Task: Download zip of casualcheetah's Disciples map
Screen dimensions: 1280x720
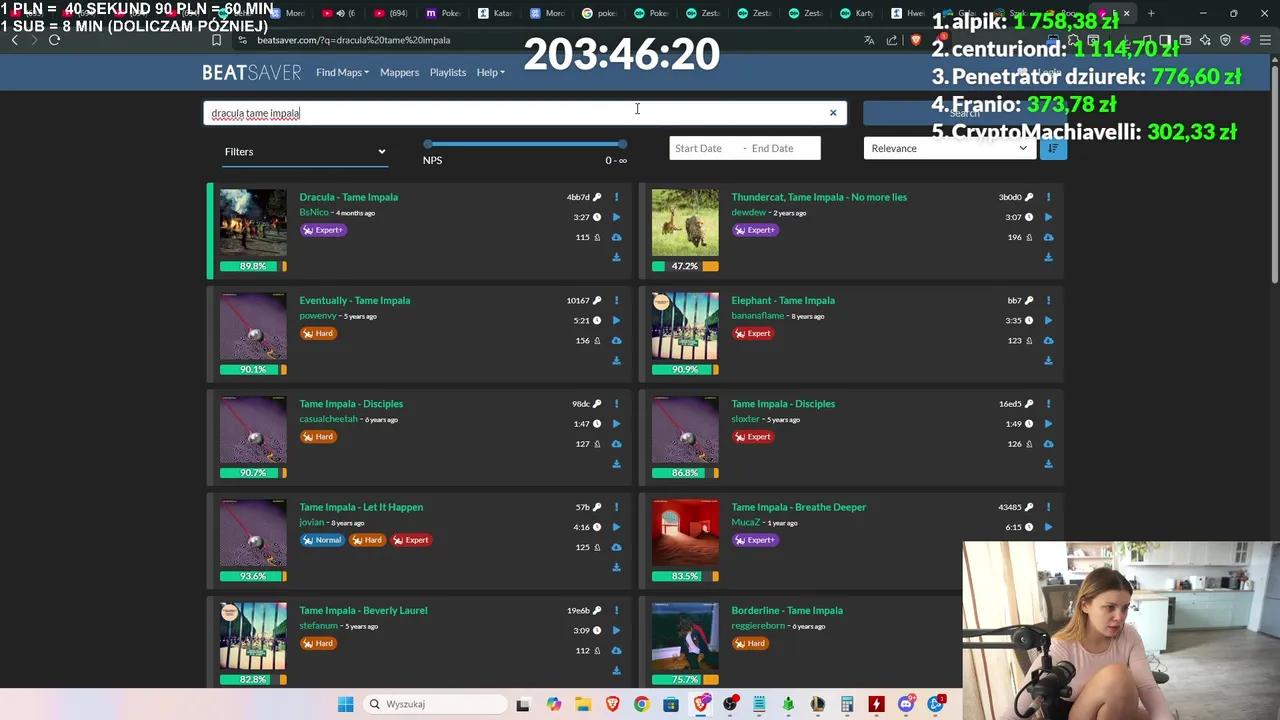Action: (616, 464)
